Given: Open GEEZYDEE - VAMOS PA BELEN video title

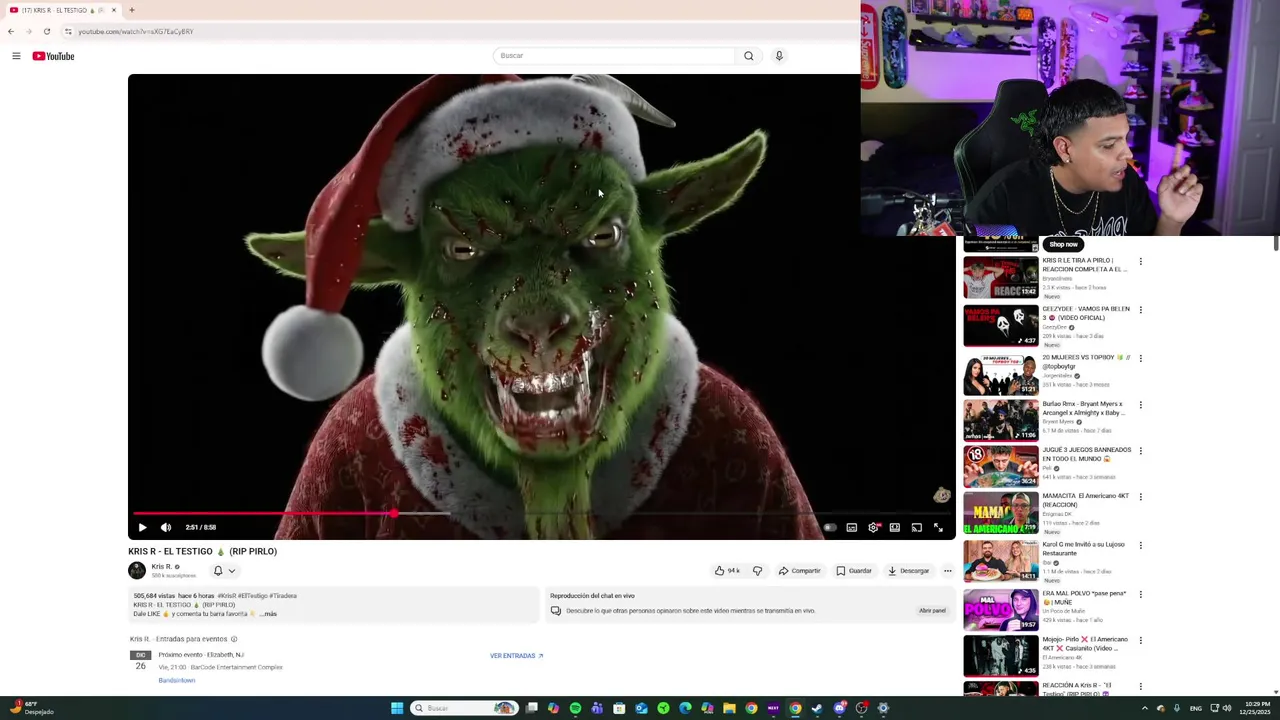Looking at the screenshot, I should pos(1086,313).
